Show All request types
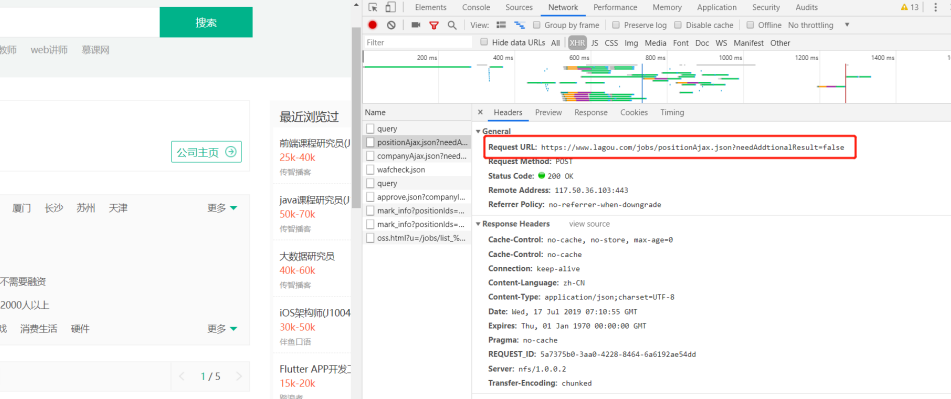 tap(556, 42)
